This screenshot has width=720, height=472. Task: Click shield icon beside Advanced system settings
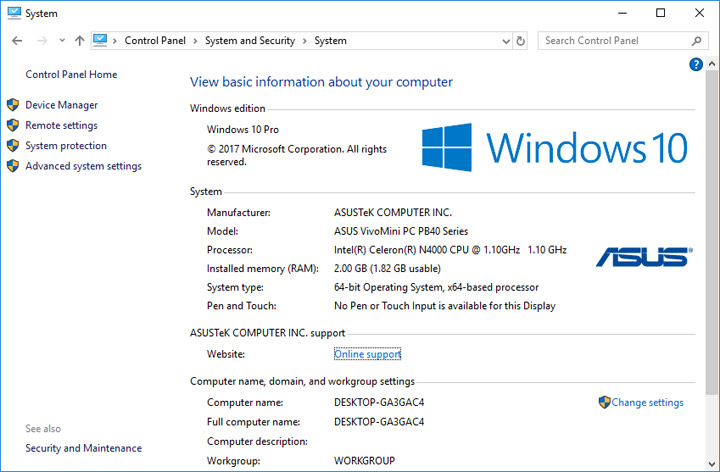pos(13,166)
